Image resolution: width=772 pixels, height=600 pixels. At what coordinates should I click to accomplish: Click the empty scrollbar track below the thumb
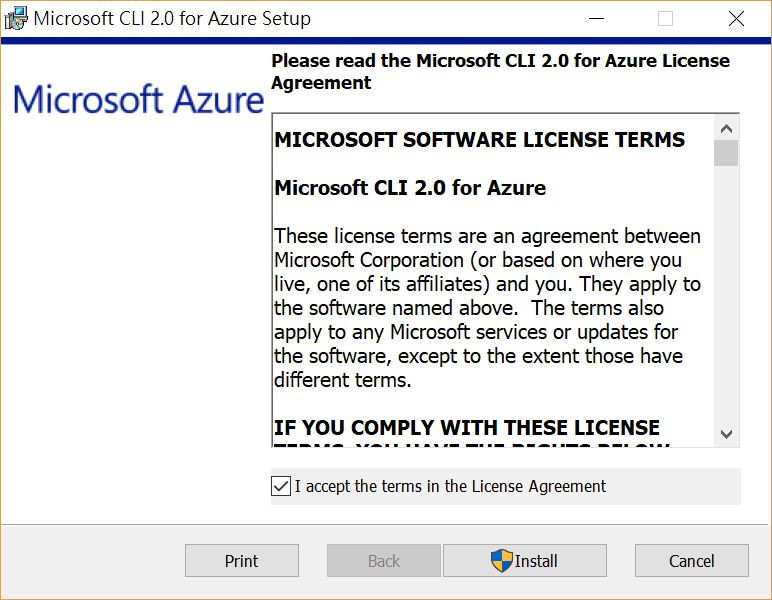[x=726, y=300]
